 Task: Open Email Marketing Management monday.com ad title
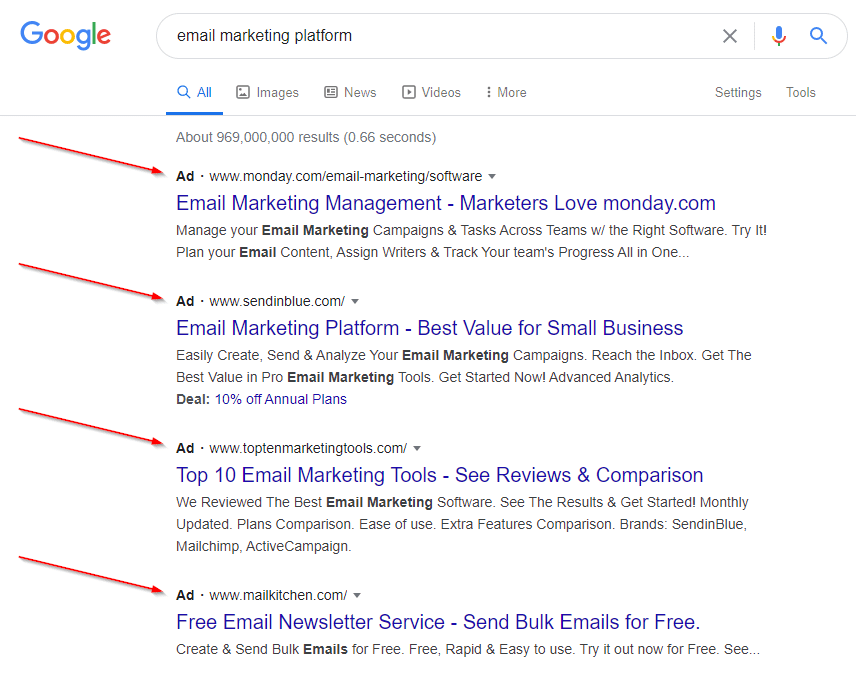click(x=445, y=203)
